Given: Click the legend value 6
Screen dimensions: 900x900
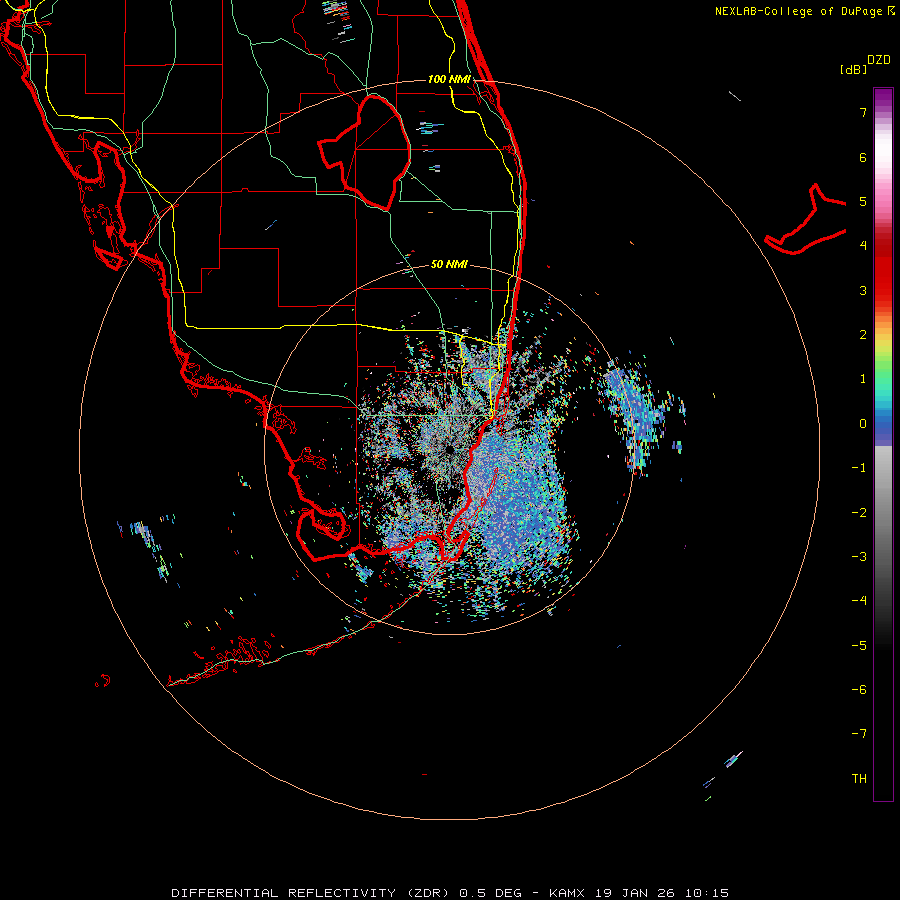Looking at the screenshot, I should coord(863,157).
